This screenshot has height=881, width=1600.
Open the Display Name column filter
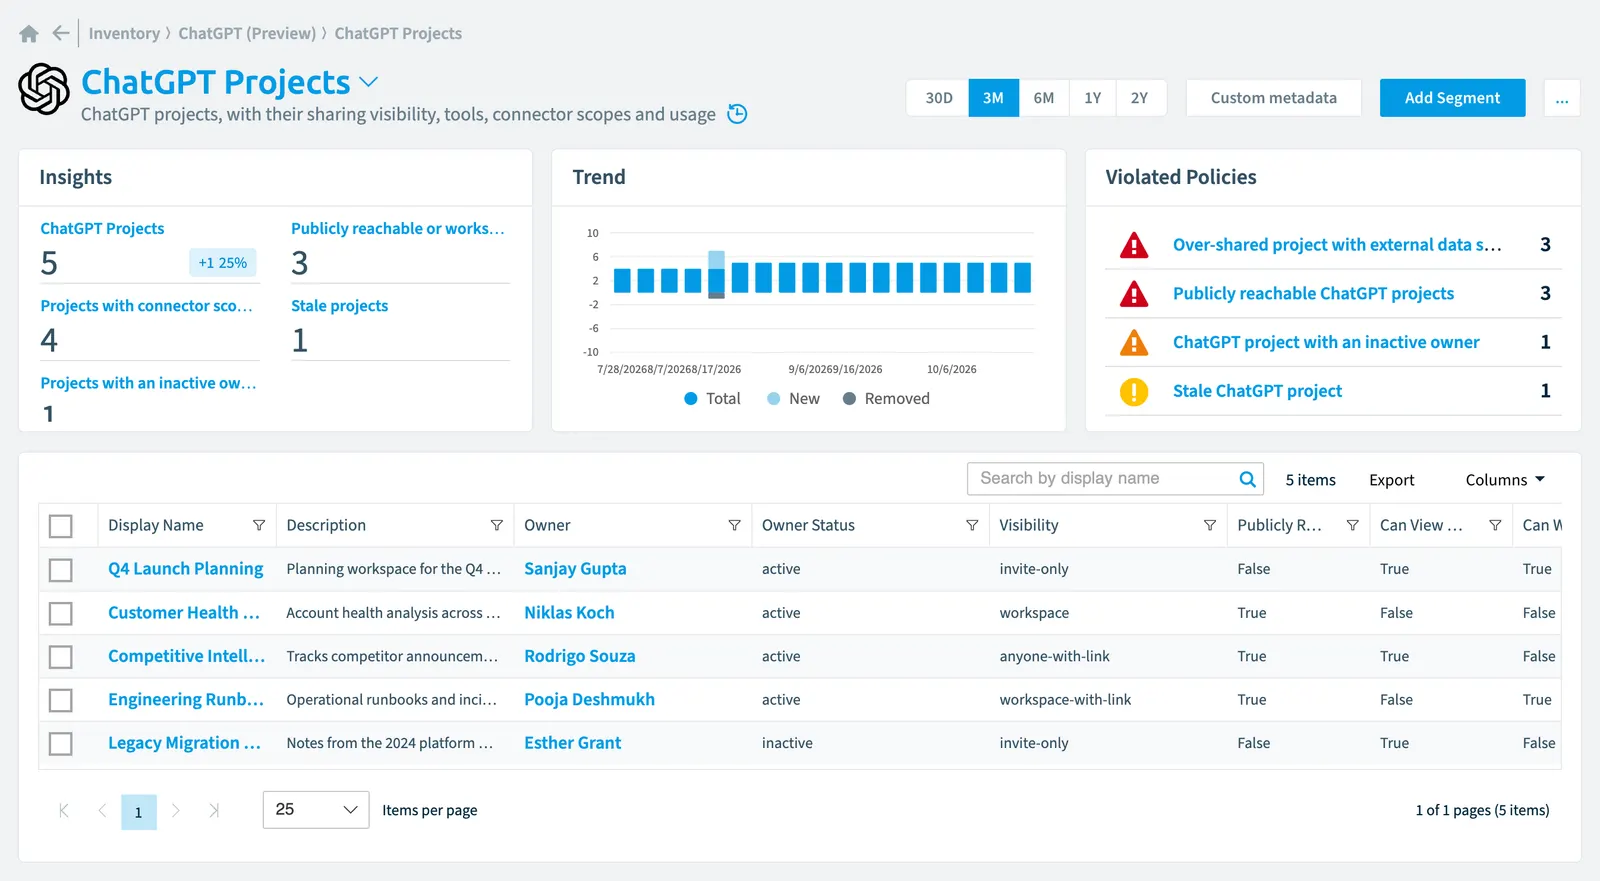[259, 525]
